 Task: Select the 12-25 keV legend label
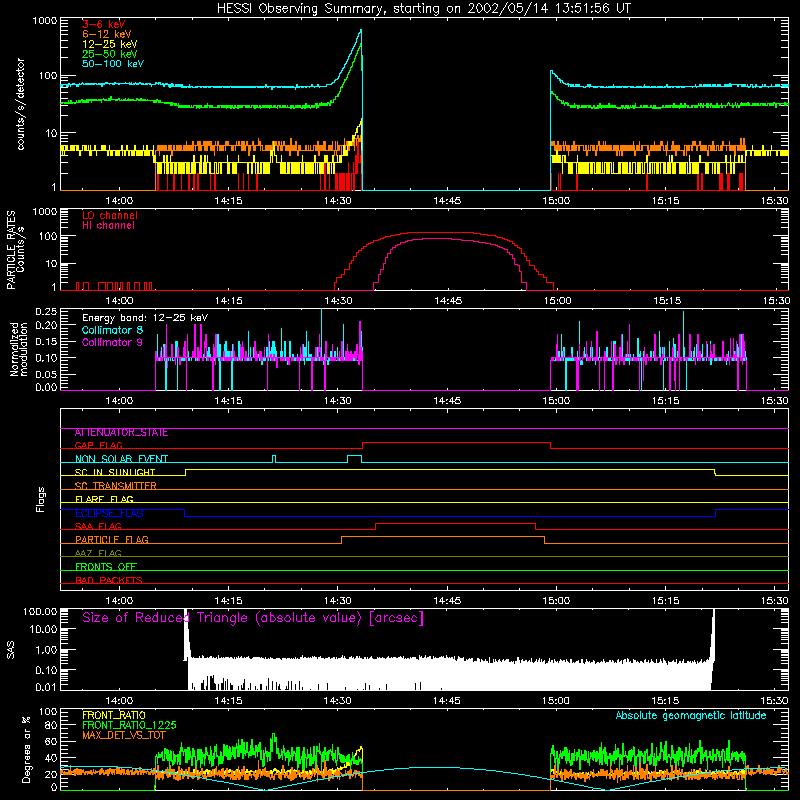[110, 44]
